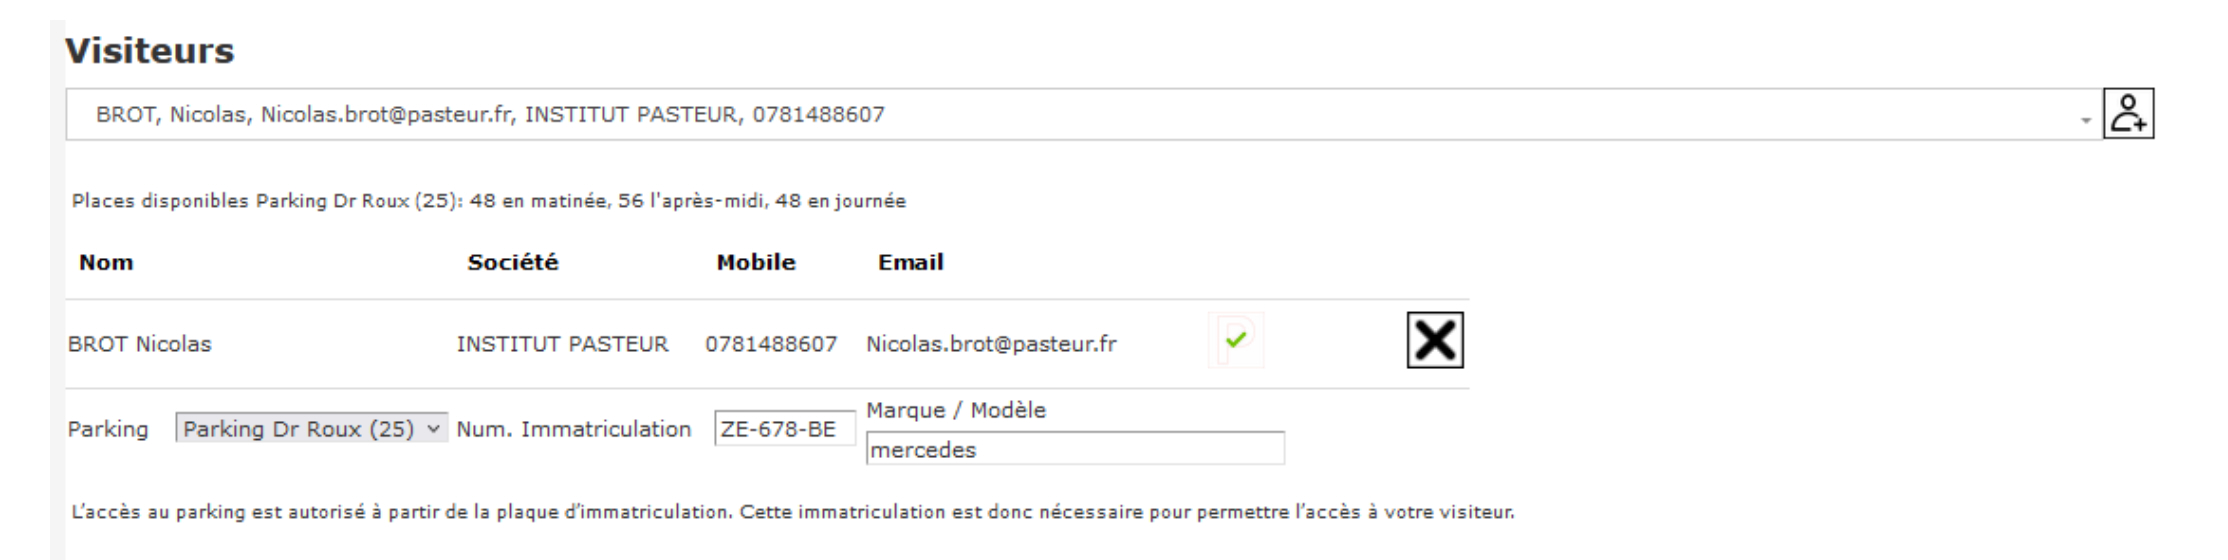Click the Places disponibles Parking Dr Roux text
The width and height of the screenshot is (2228, 560).
(x=488, y=201)
